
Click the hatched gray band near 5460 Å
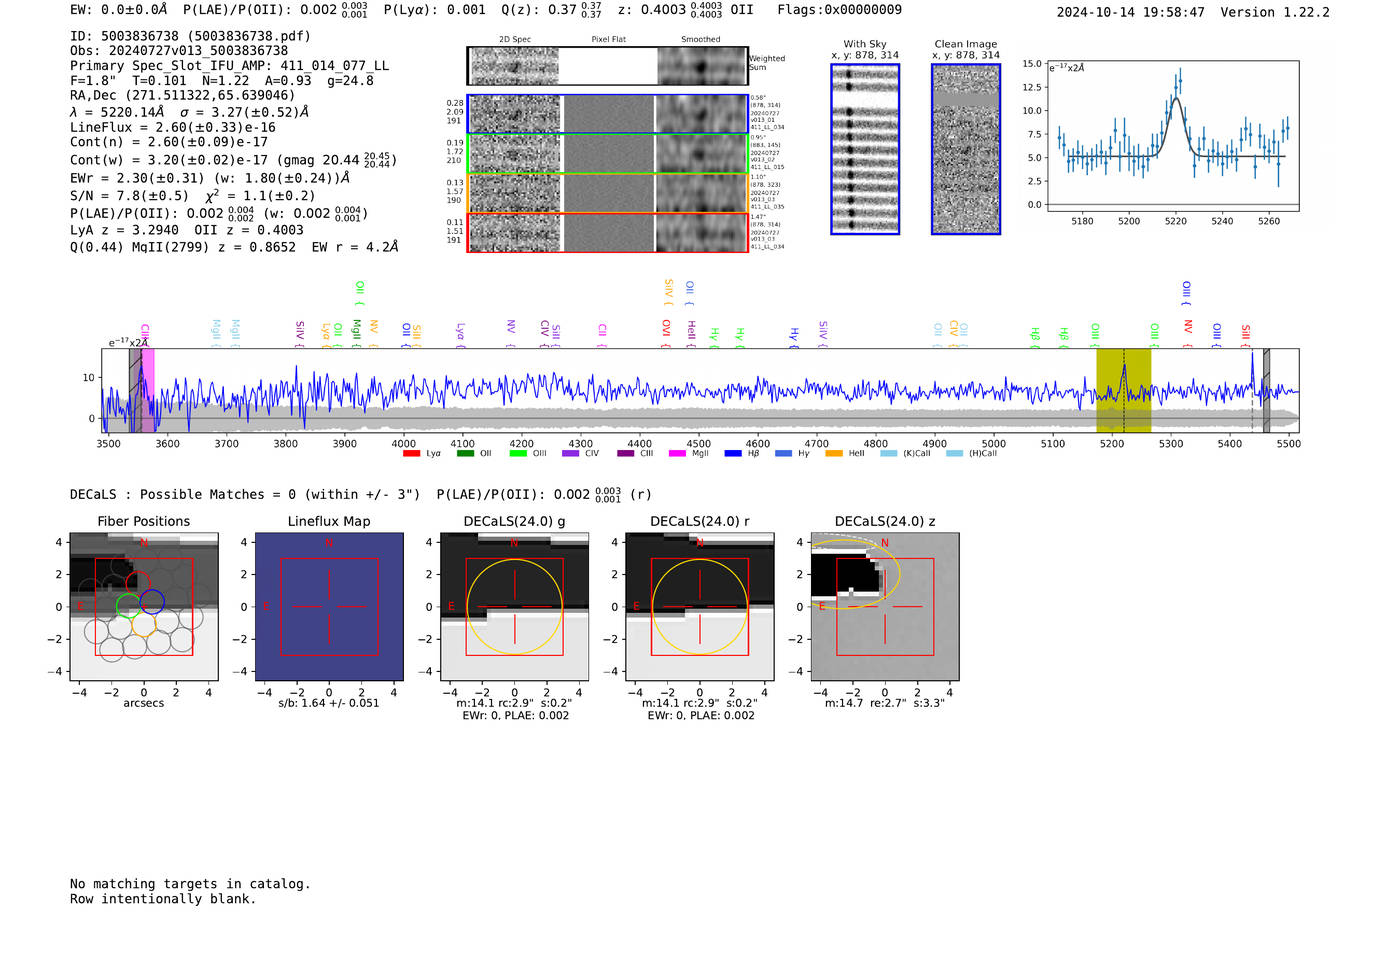1266,390
